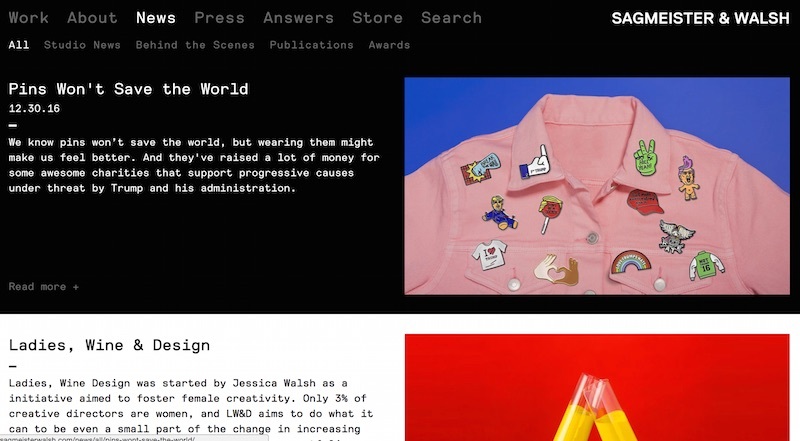Open Ladies, Wine & Design article title

coord(109,345)
